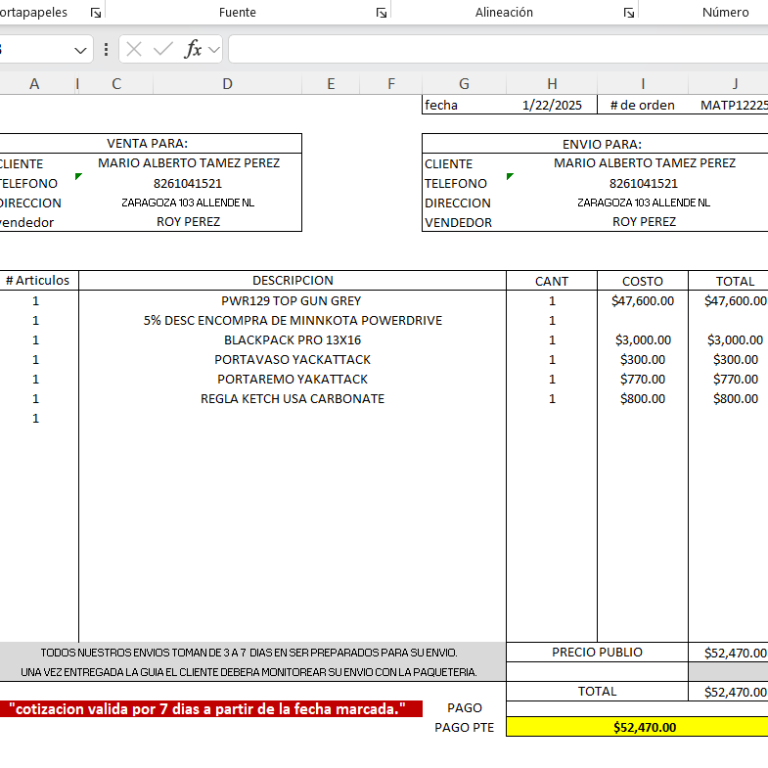This screenshot has height=768, width=768.
Task: Select column C header
Action: coord(116,84)
